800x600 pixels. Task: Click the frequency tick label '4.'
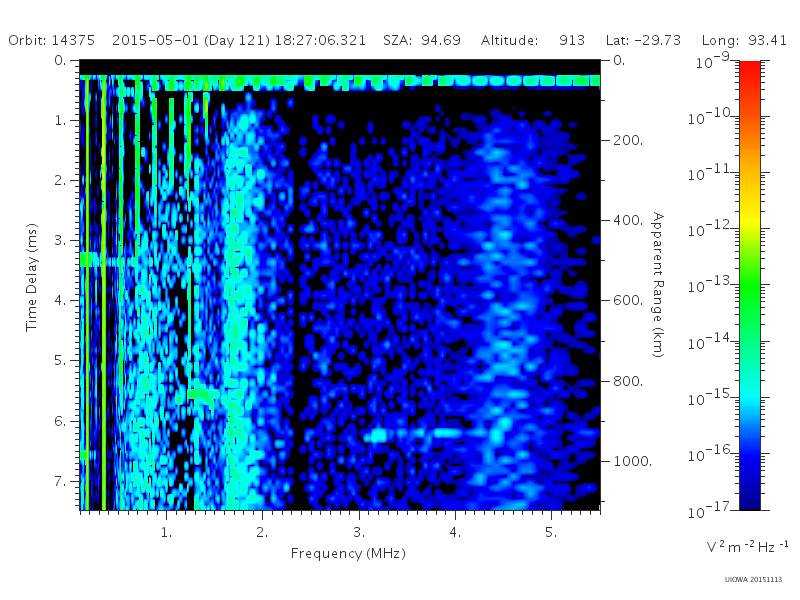click(x=455, y=532)
